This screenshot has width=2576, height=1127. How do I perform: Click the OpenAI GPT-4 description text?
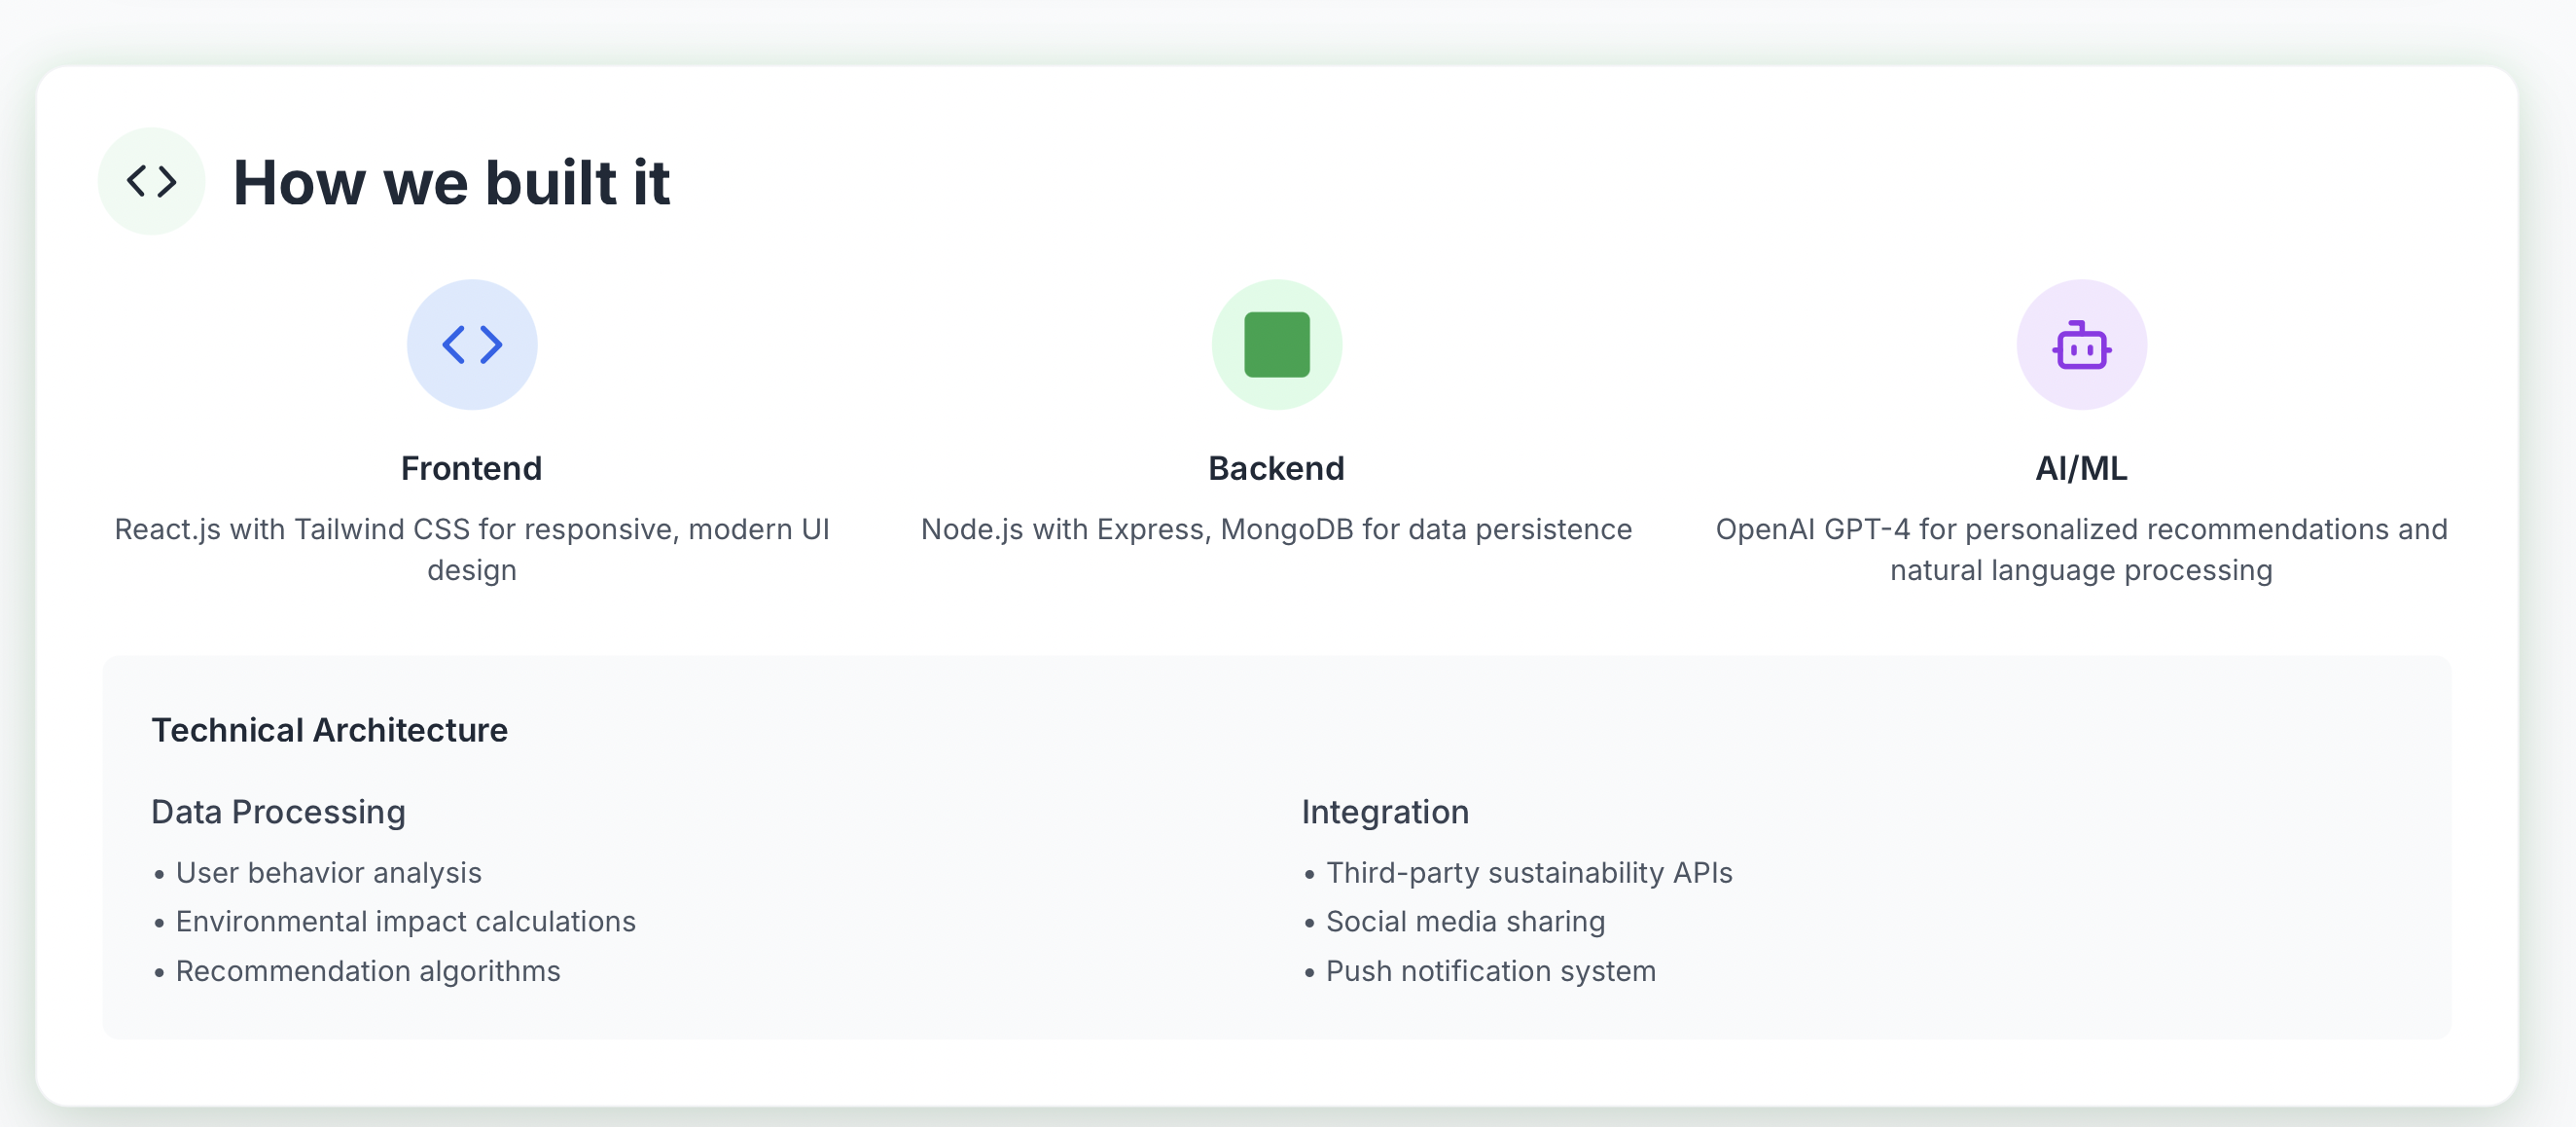[x=2081, y=548]
